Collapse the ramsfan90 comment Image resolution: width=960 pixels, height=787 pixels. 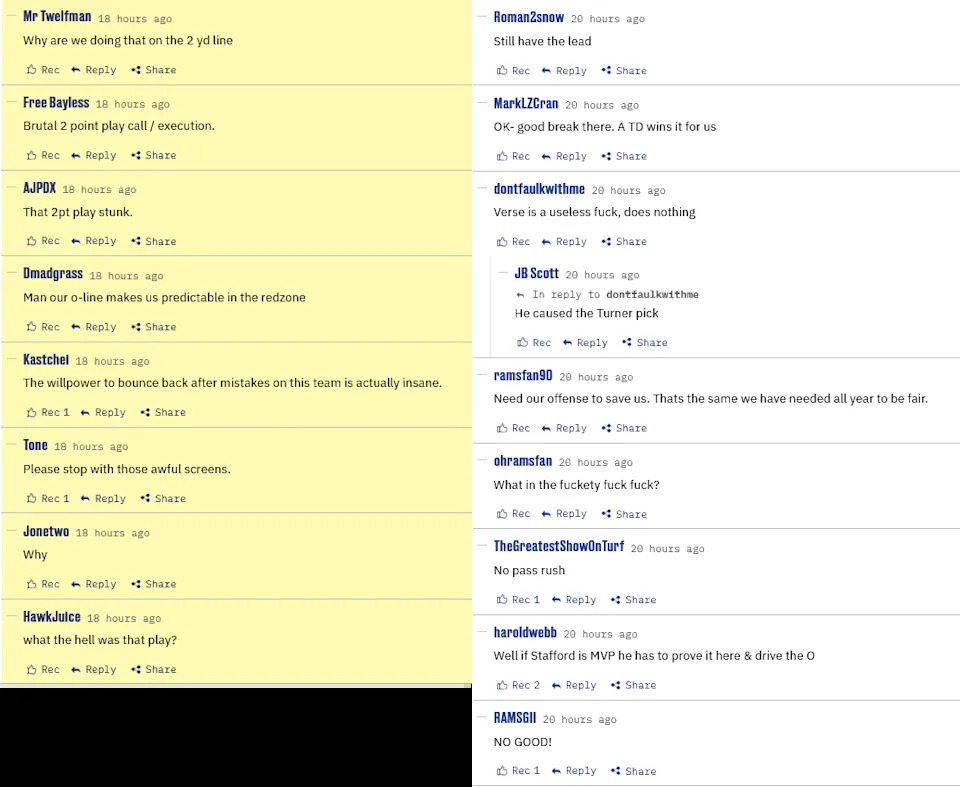(x=482, y=375)
